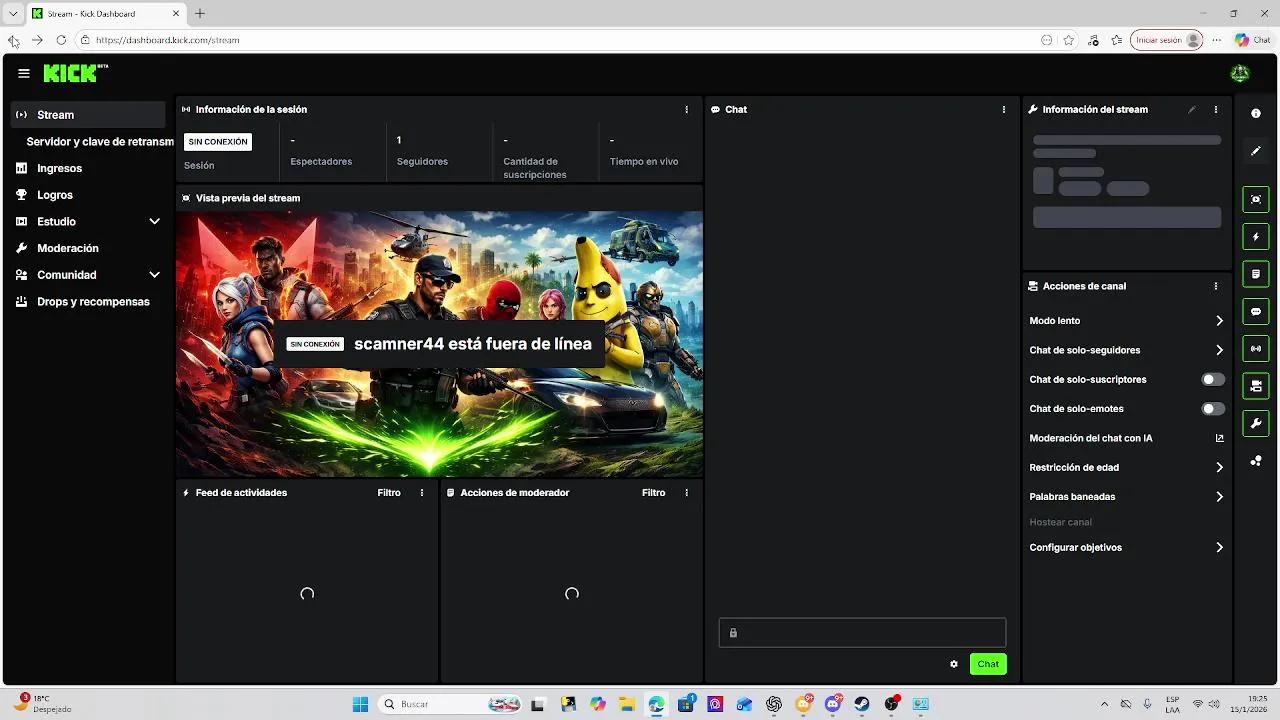The height and width of the screenshot is (720, 1280).
Task: Open the Chat panel three-dot menu
Action: pyautogui.click(x=1004, y=109)
